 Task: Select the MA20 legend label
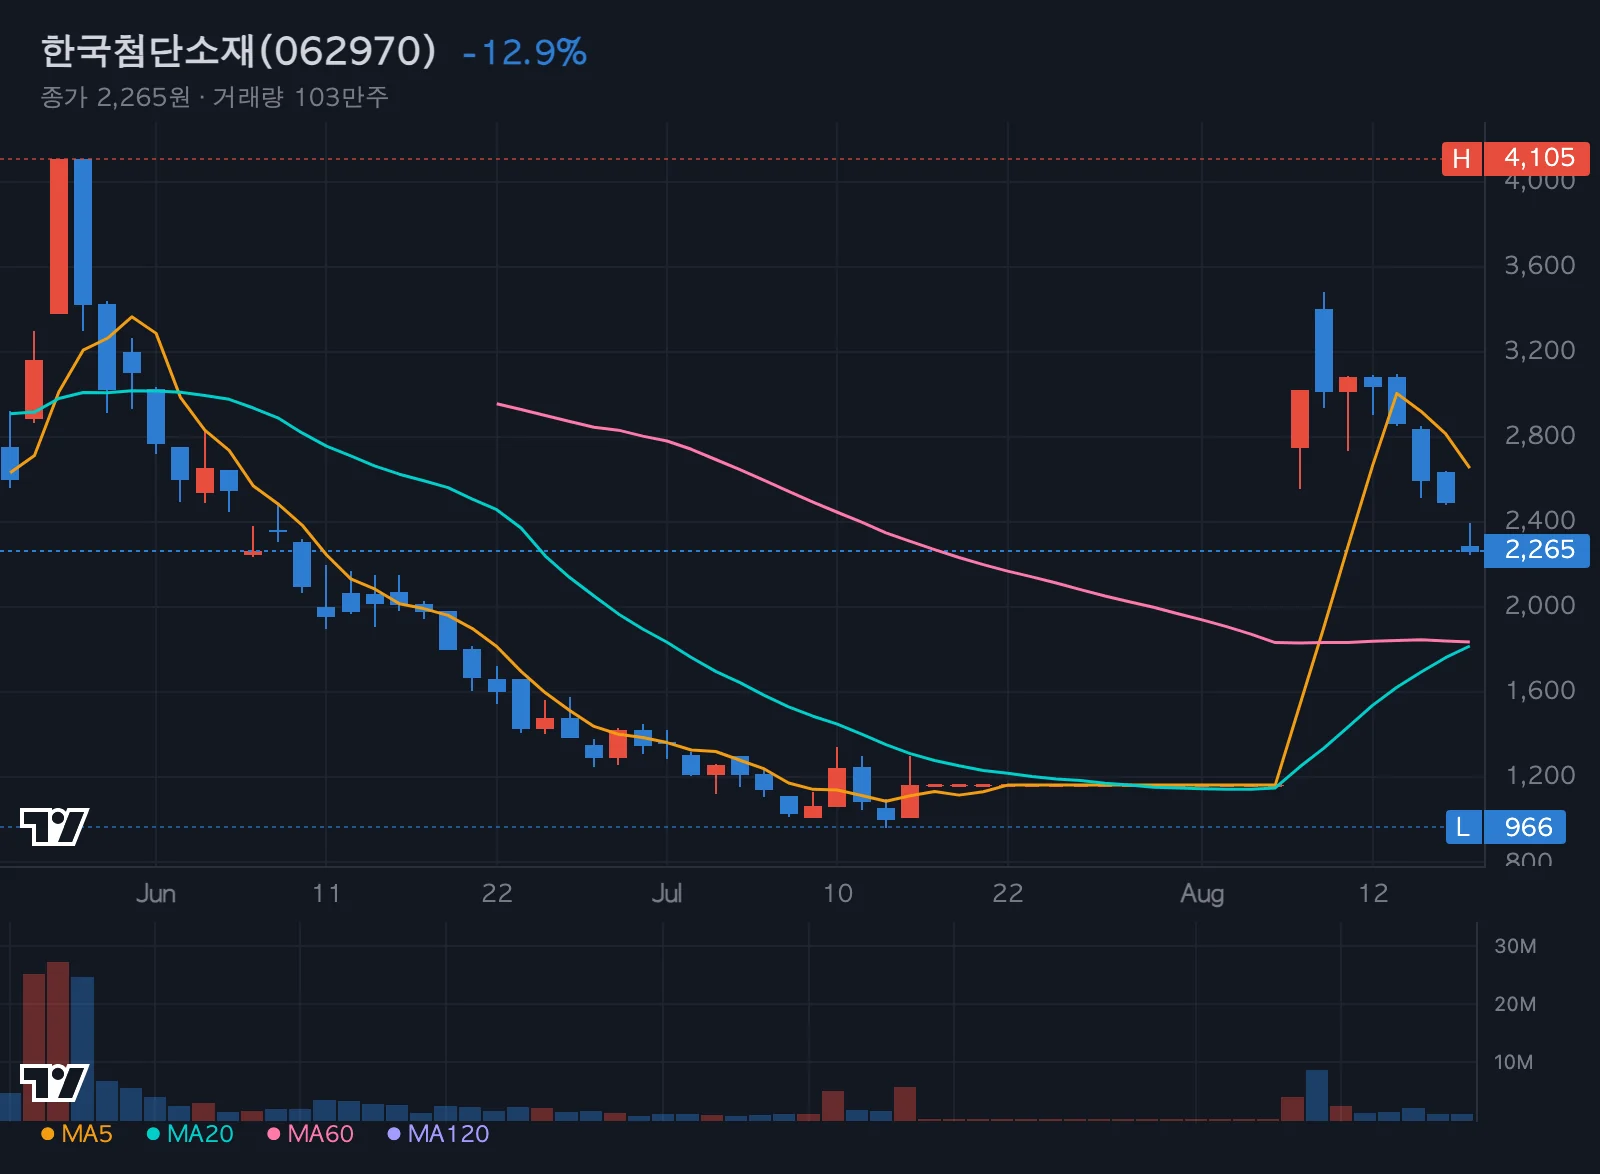click(x=200, y=1134)
